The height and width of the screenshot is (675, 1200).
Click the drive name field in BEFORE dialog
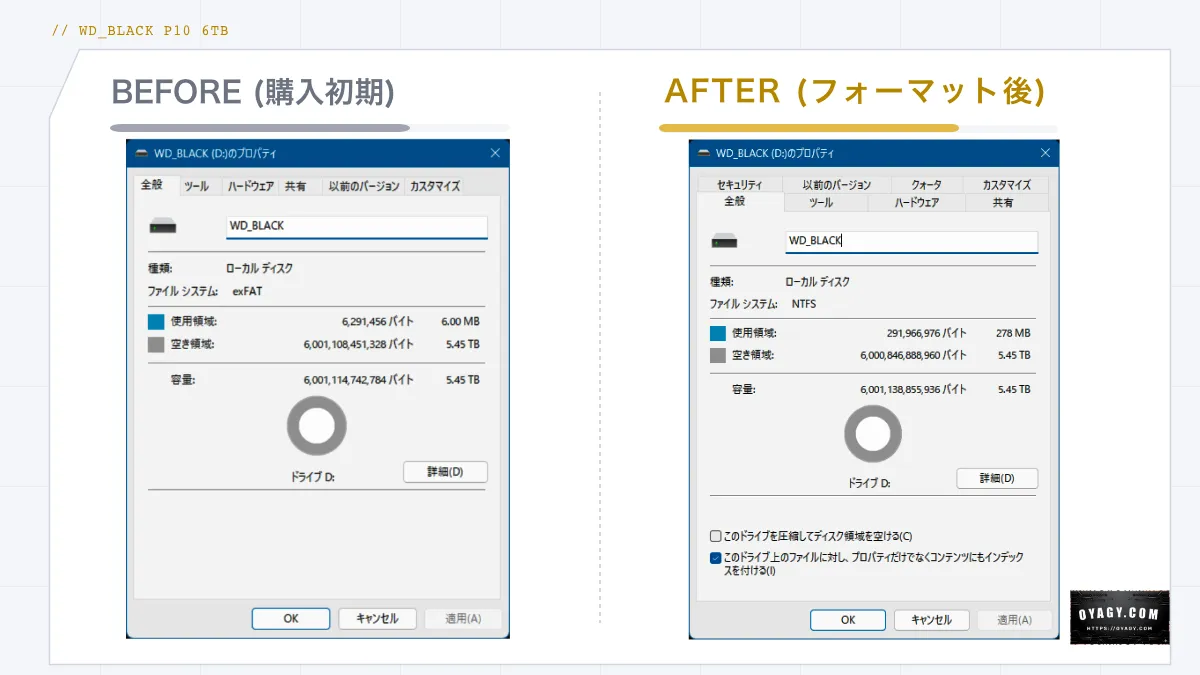coord(357,226)
